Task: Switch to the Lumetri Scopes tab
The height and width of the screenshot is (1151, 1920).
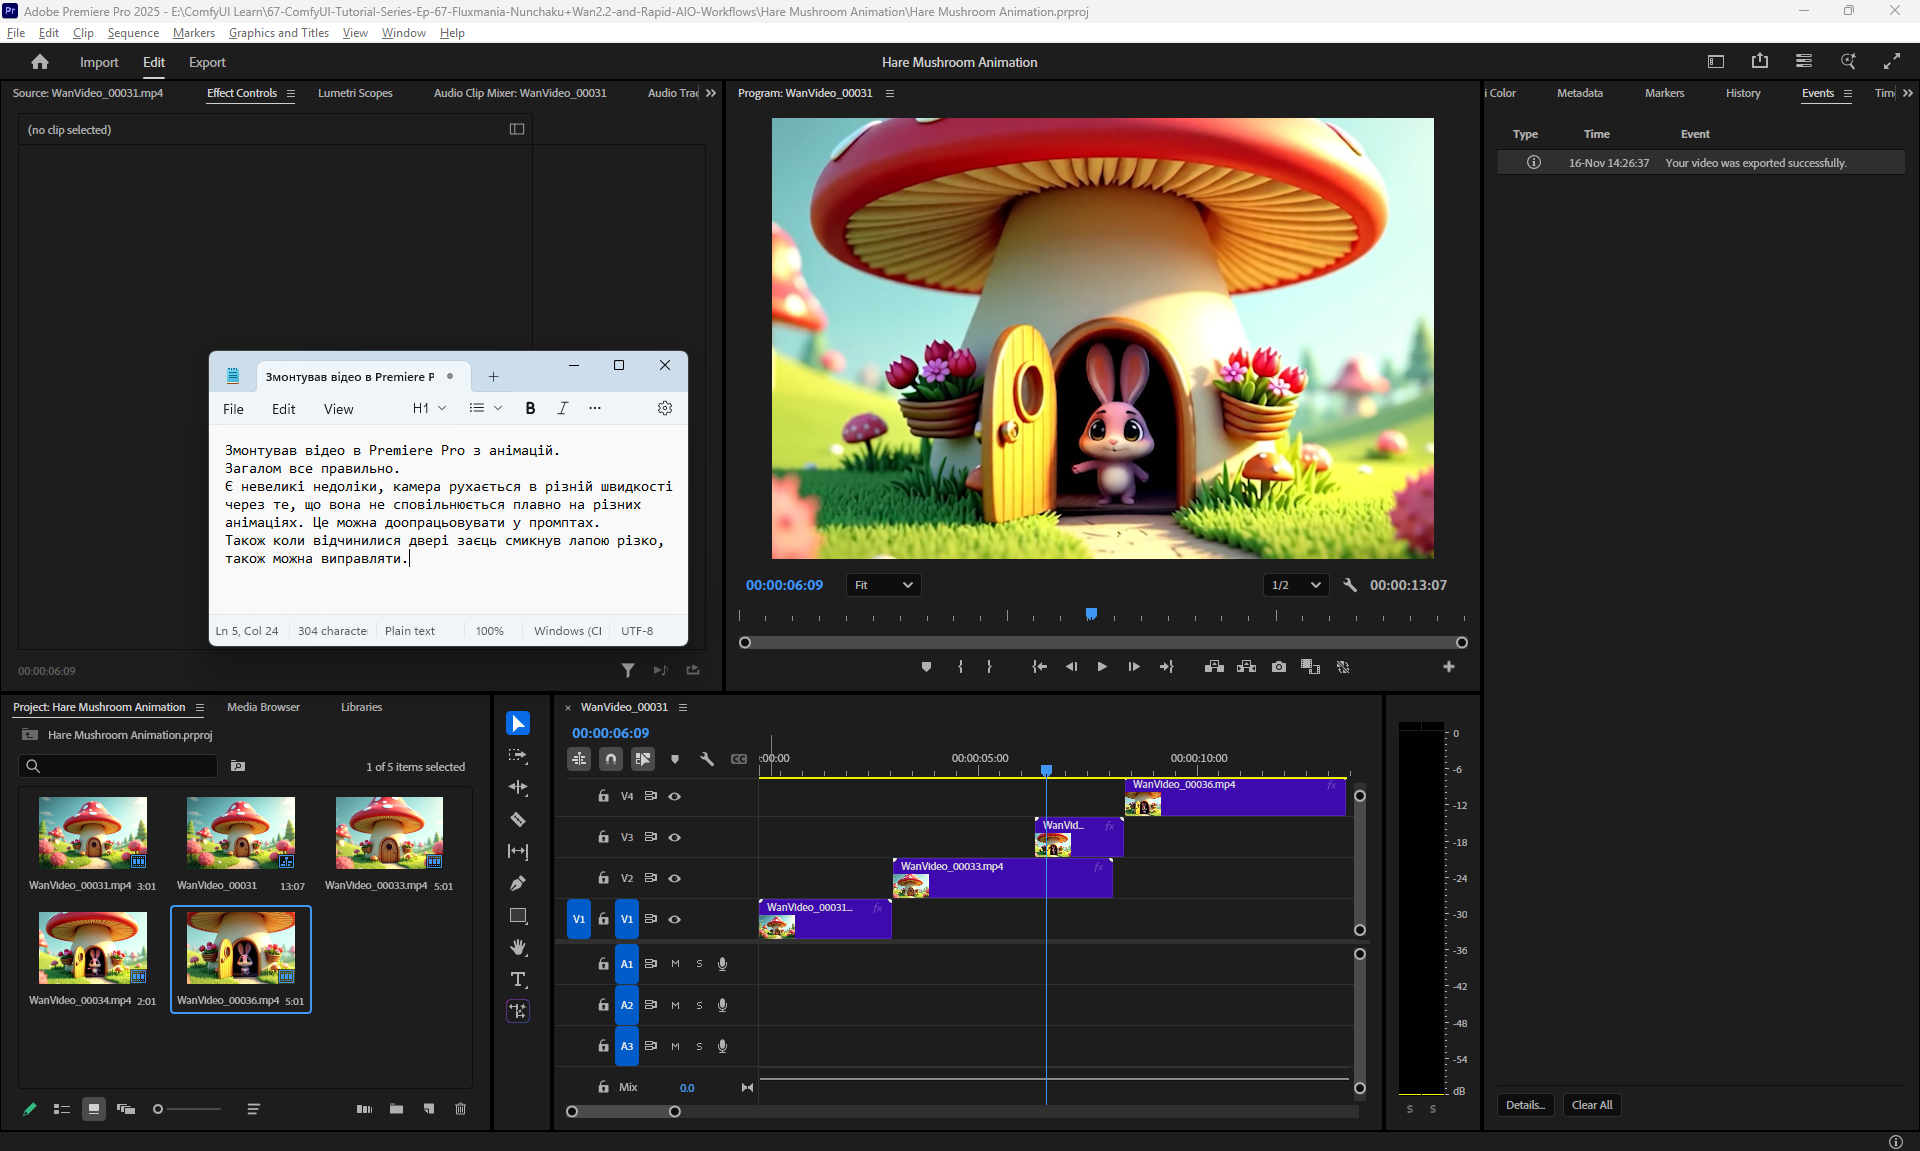Action: point(355,93)
